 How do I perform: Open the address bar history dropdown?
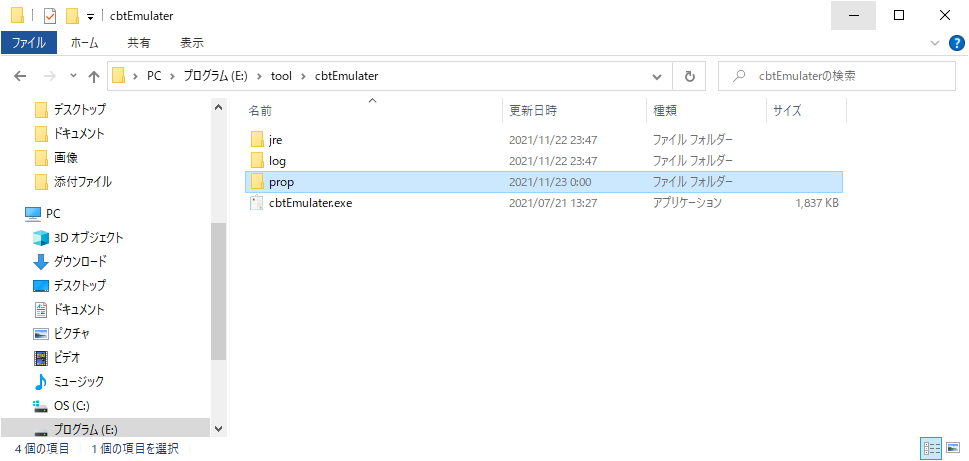click(x=656, y=76)
